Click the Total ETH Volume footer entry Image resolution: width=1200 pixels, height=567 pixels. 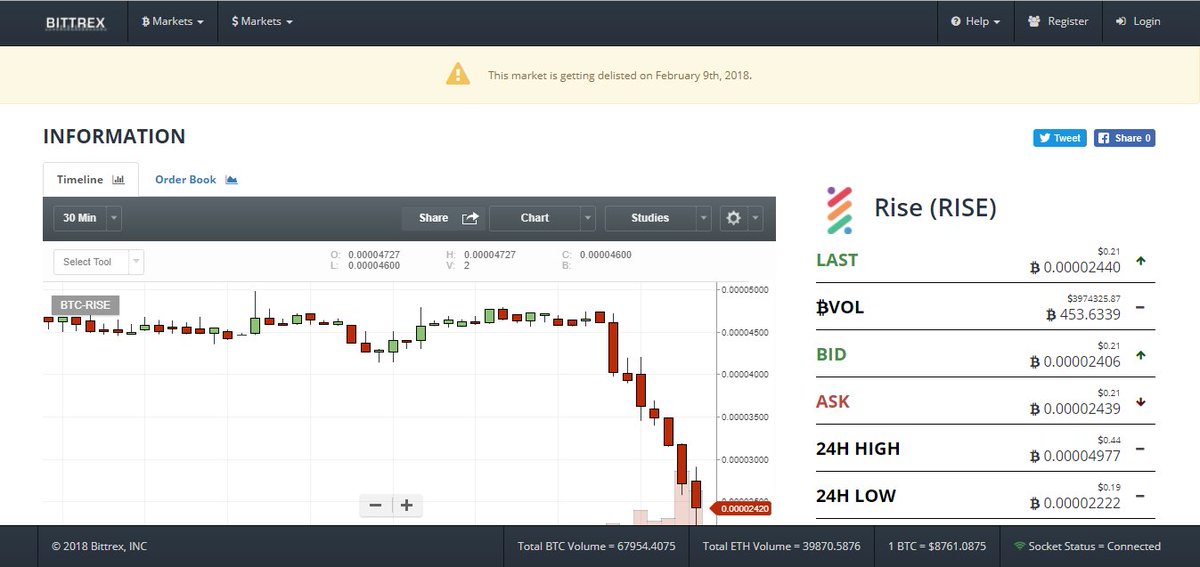pyautogui.click(x=784, y=546)
